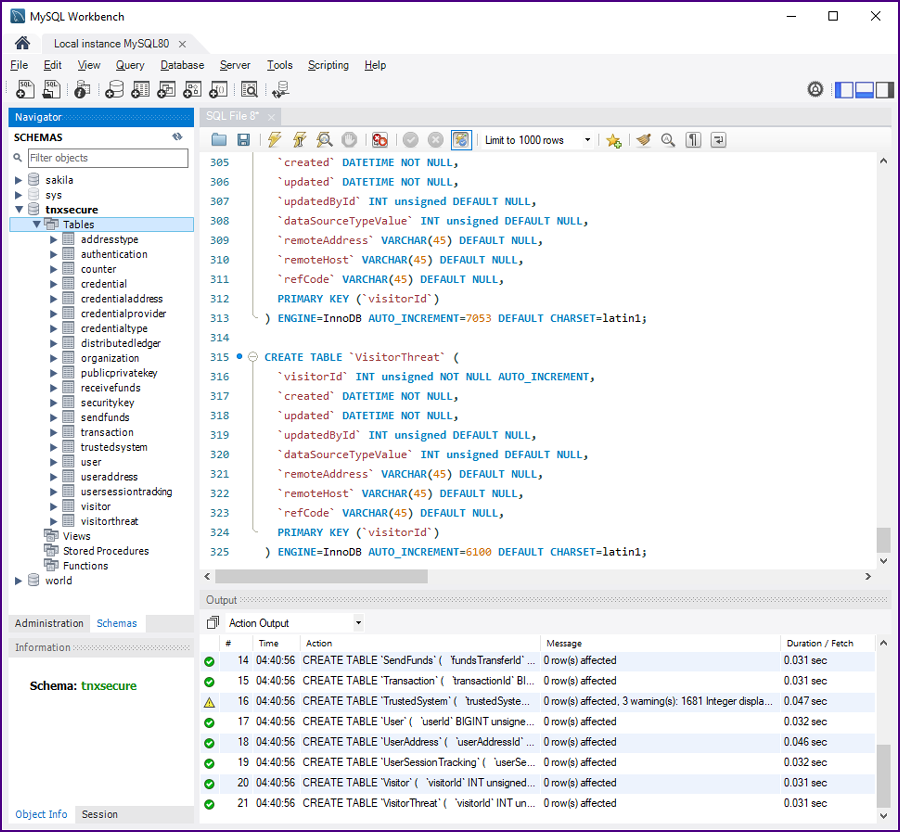The width and height of the screenshot is (900, 832).
Task: Expand the sakila schema
Action: coord(18,180)
